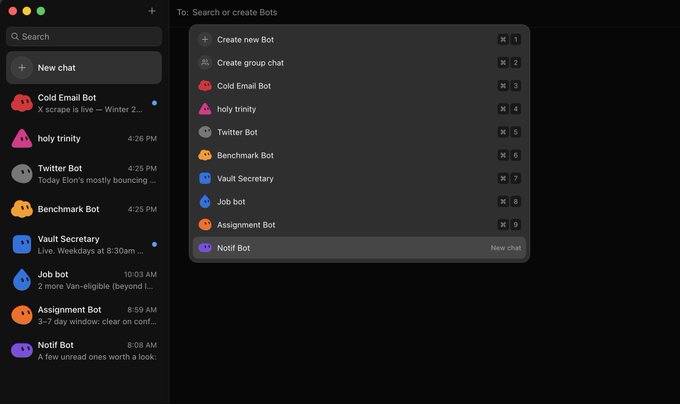Click orange Assignment Bot icon in dropdown
The height and width of the screenshot is (404, 680).
205,225
